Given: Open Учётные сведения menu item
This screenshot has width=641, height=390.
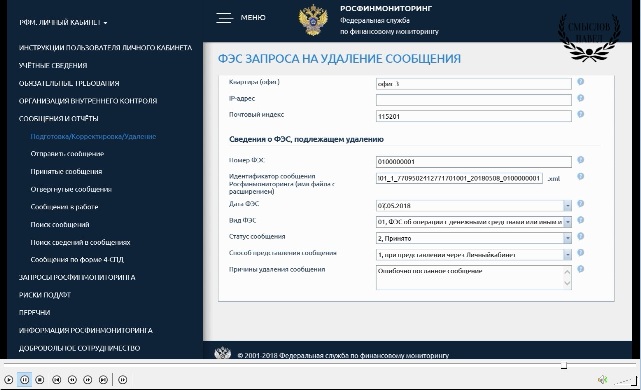Looking at the screenshot, I should click(x=53, y=65).
